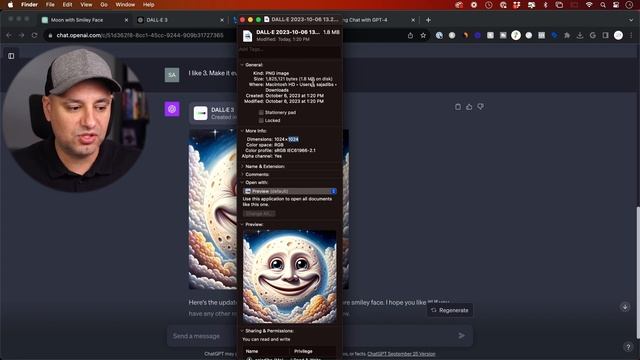Open Chrome downloads icon
The width and height of the screenshot is (640, 360).
(x=580, y=36)
